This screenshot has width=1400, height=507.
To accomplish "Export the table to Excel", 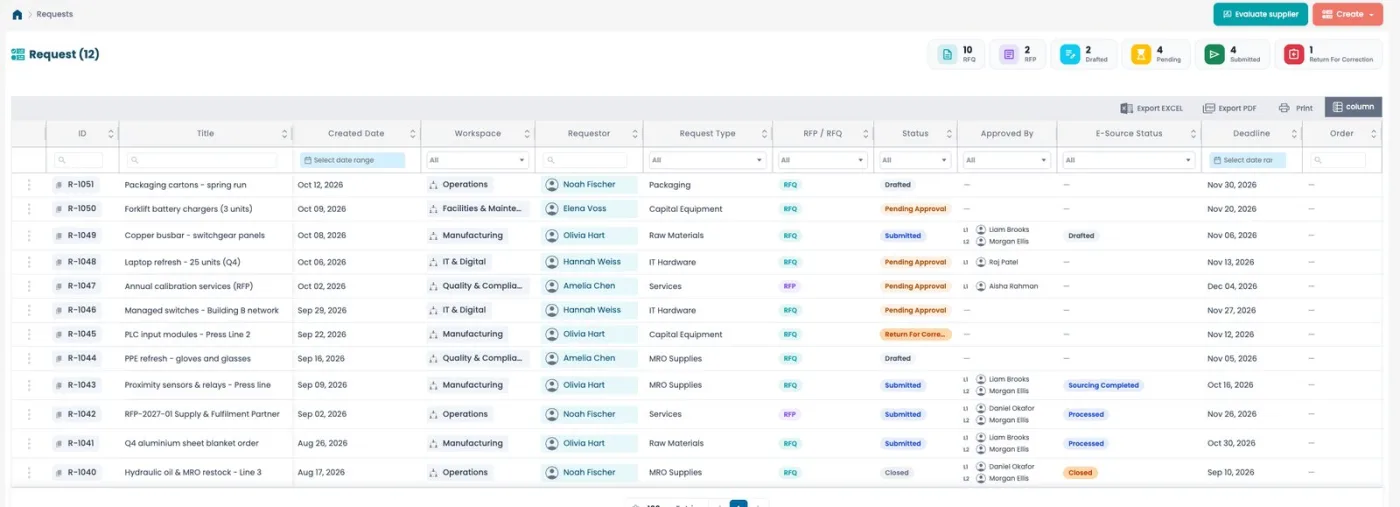I will pos(1151,108).
